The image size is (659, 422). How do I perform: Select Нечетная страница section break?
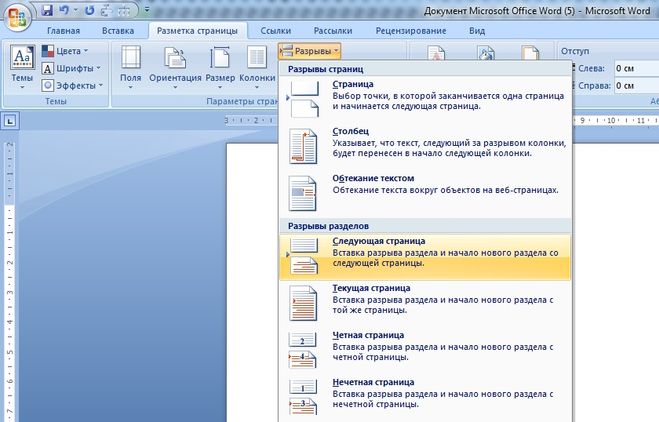click(425, 398)
